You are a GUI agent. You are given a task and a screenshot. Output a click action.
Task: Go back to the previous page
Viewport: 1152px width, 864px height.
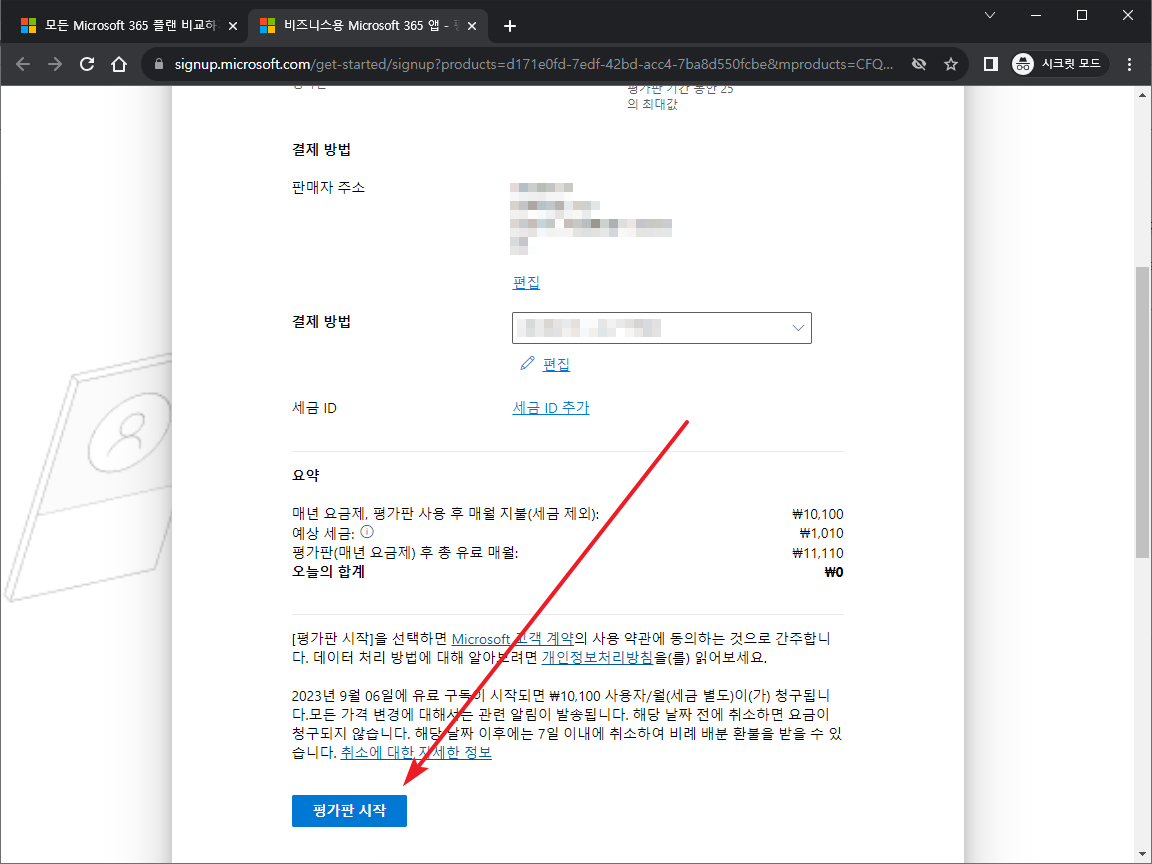point(23,65)
